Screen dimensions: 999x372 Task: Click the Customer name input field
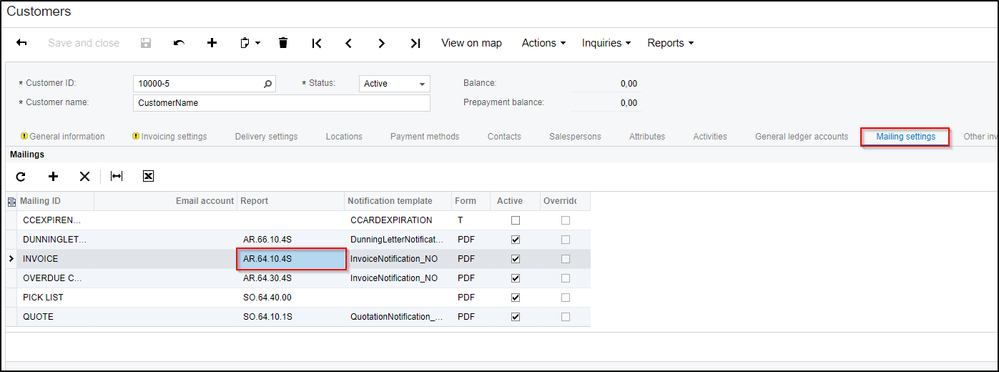click(x=282, y=103)
